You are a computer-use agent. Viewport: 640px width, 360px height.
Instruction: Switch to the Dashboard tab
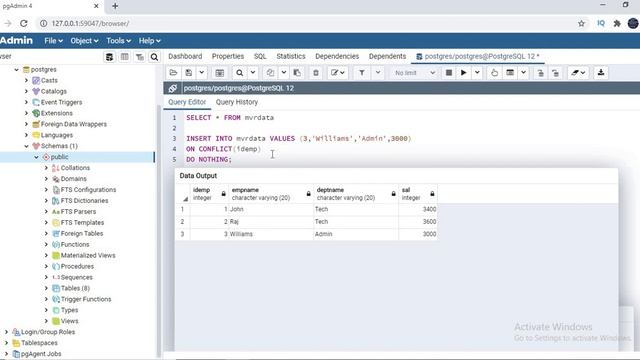(x=185, y=56)
